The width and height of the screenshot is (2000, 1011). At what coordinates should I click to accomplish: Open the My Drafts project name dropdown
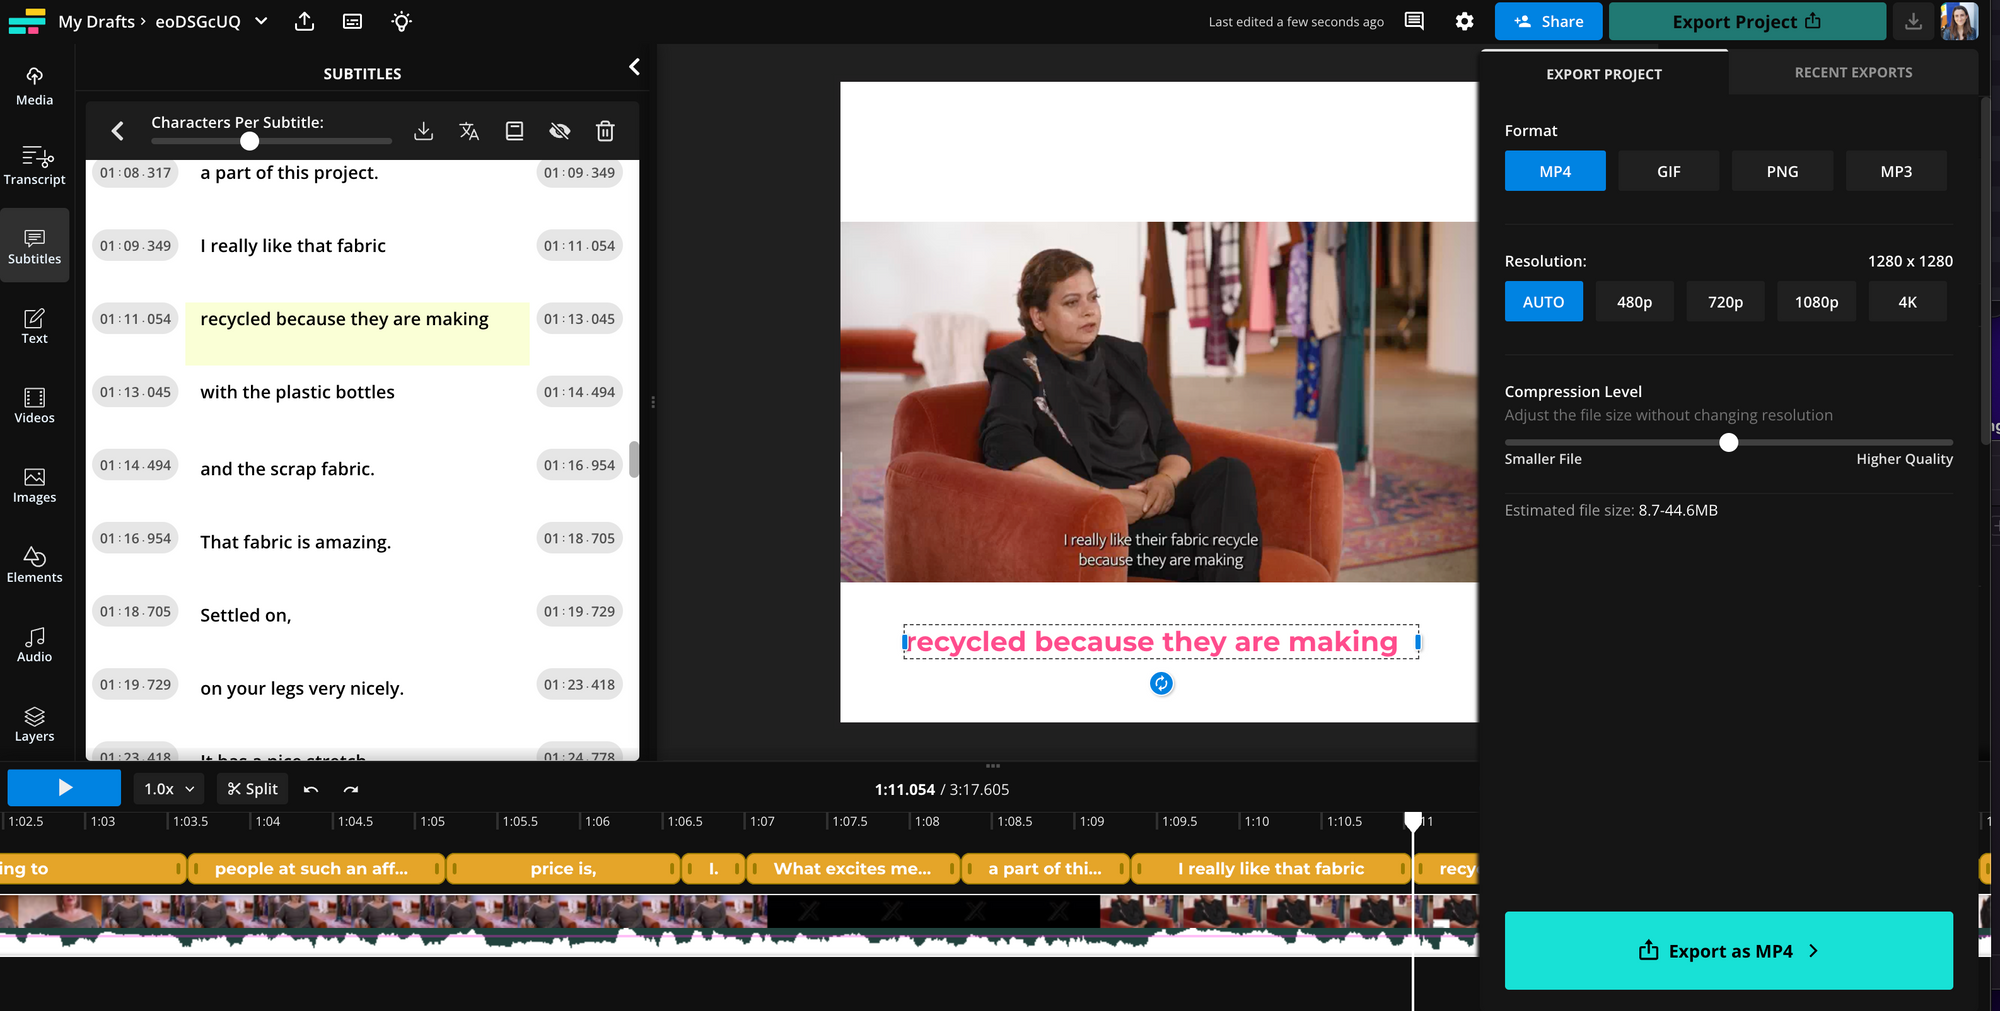pyautogui.click(x=259, y=21)
